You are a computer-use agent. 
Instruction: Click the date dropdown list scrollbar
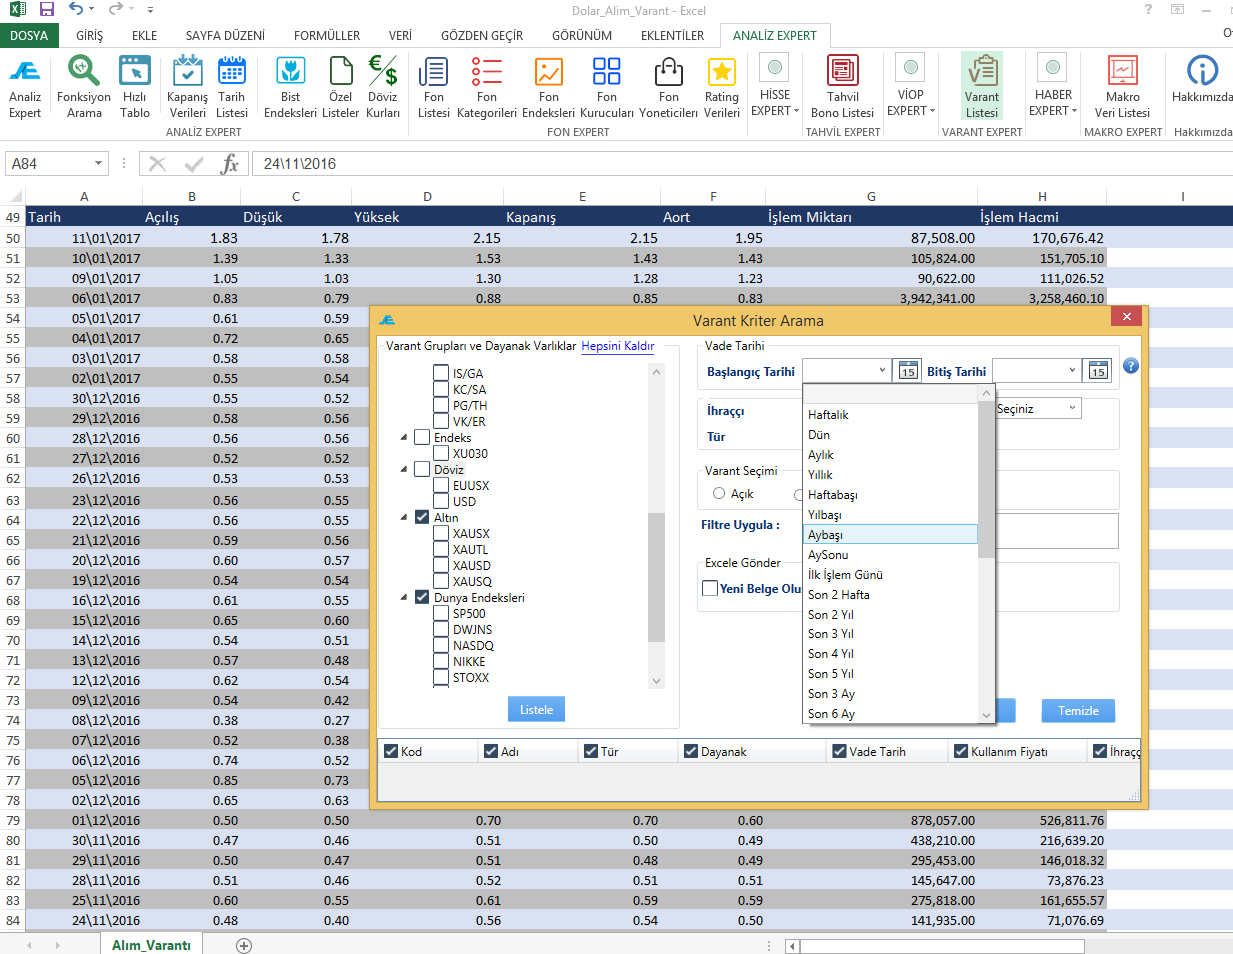[986, 478]
